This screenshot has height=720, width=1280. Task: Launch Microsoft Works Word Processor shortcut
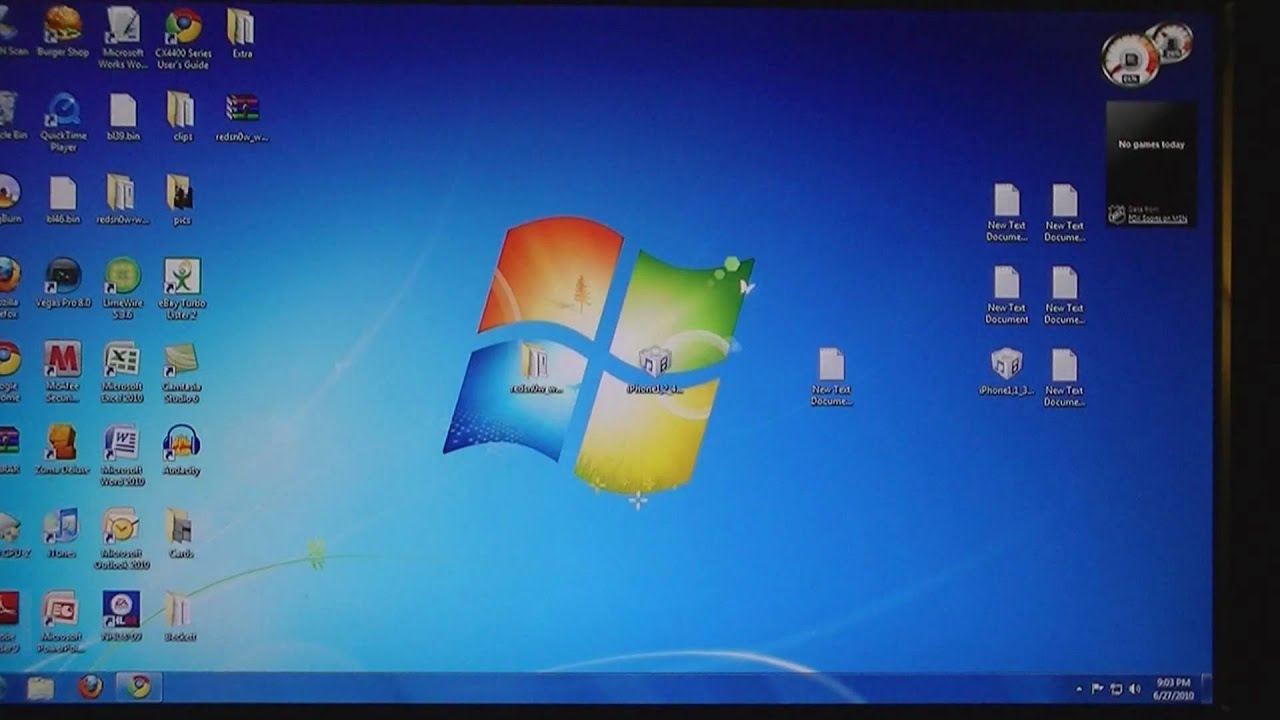pos(123,38)
